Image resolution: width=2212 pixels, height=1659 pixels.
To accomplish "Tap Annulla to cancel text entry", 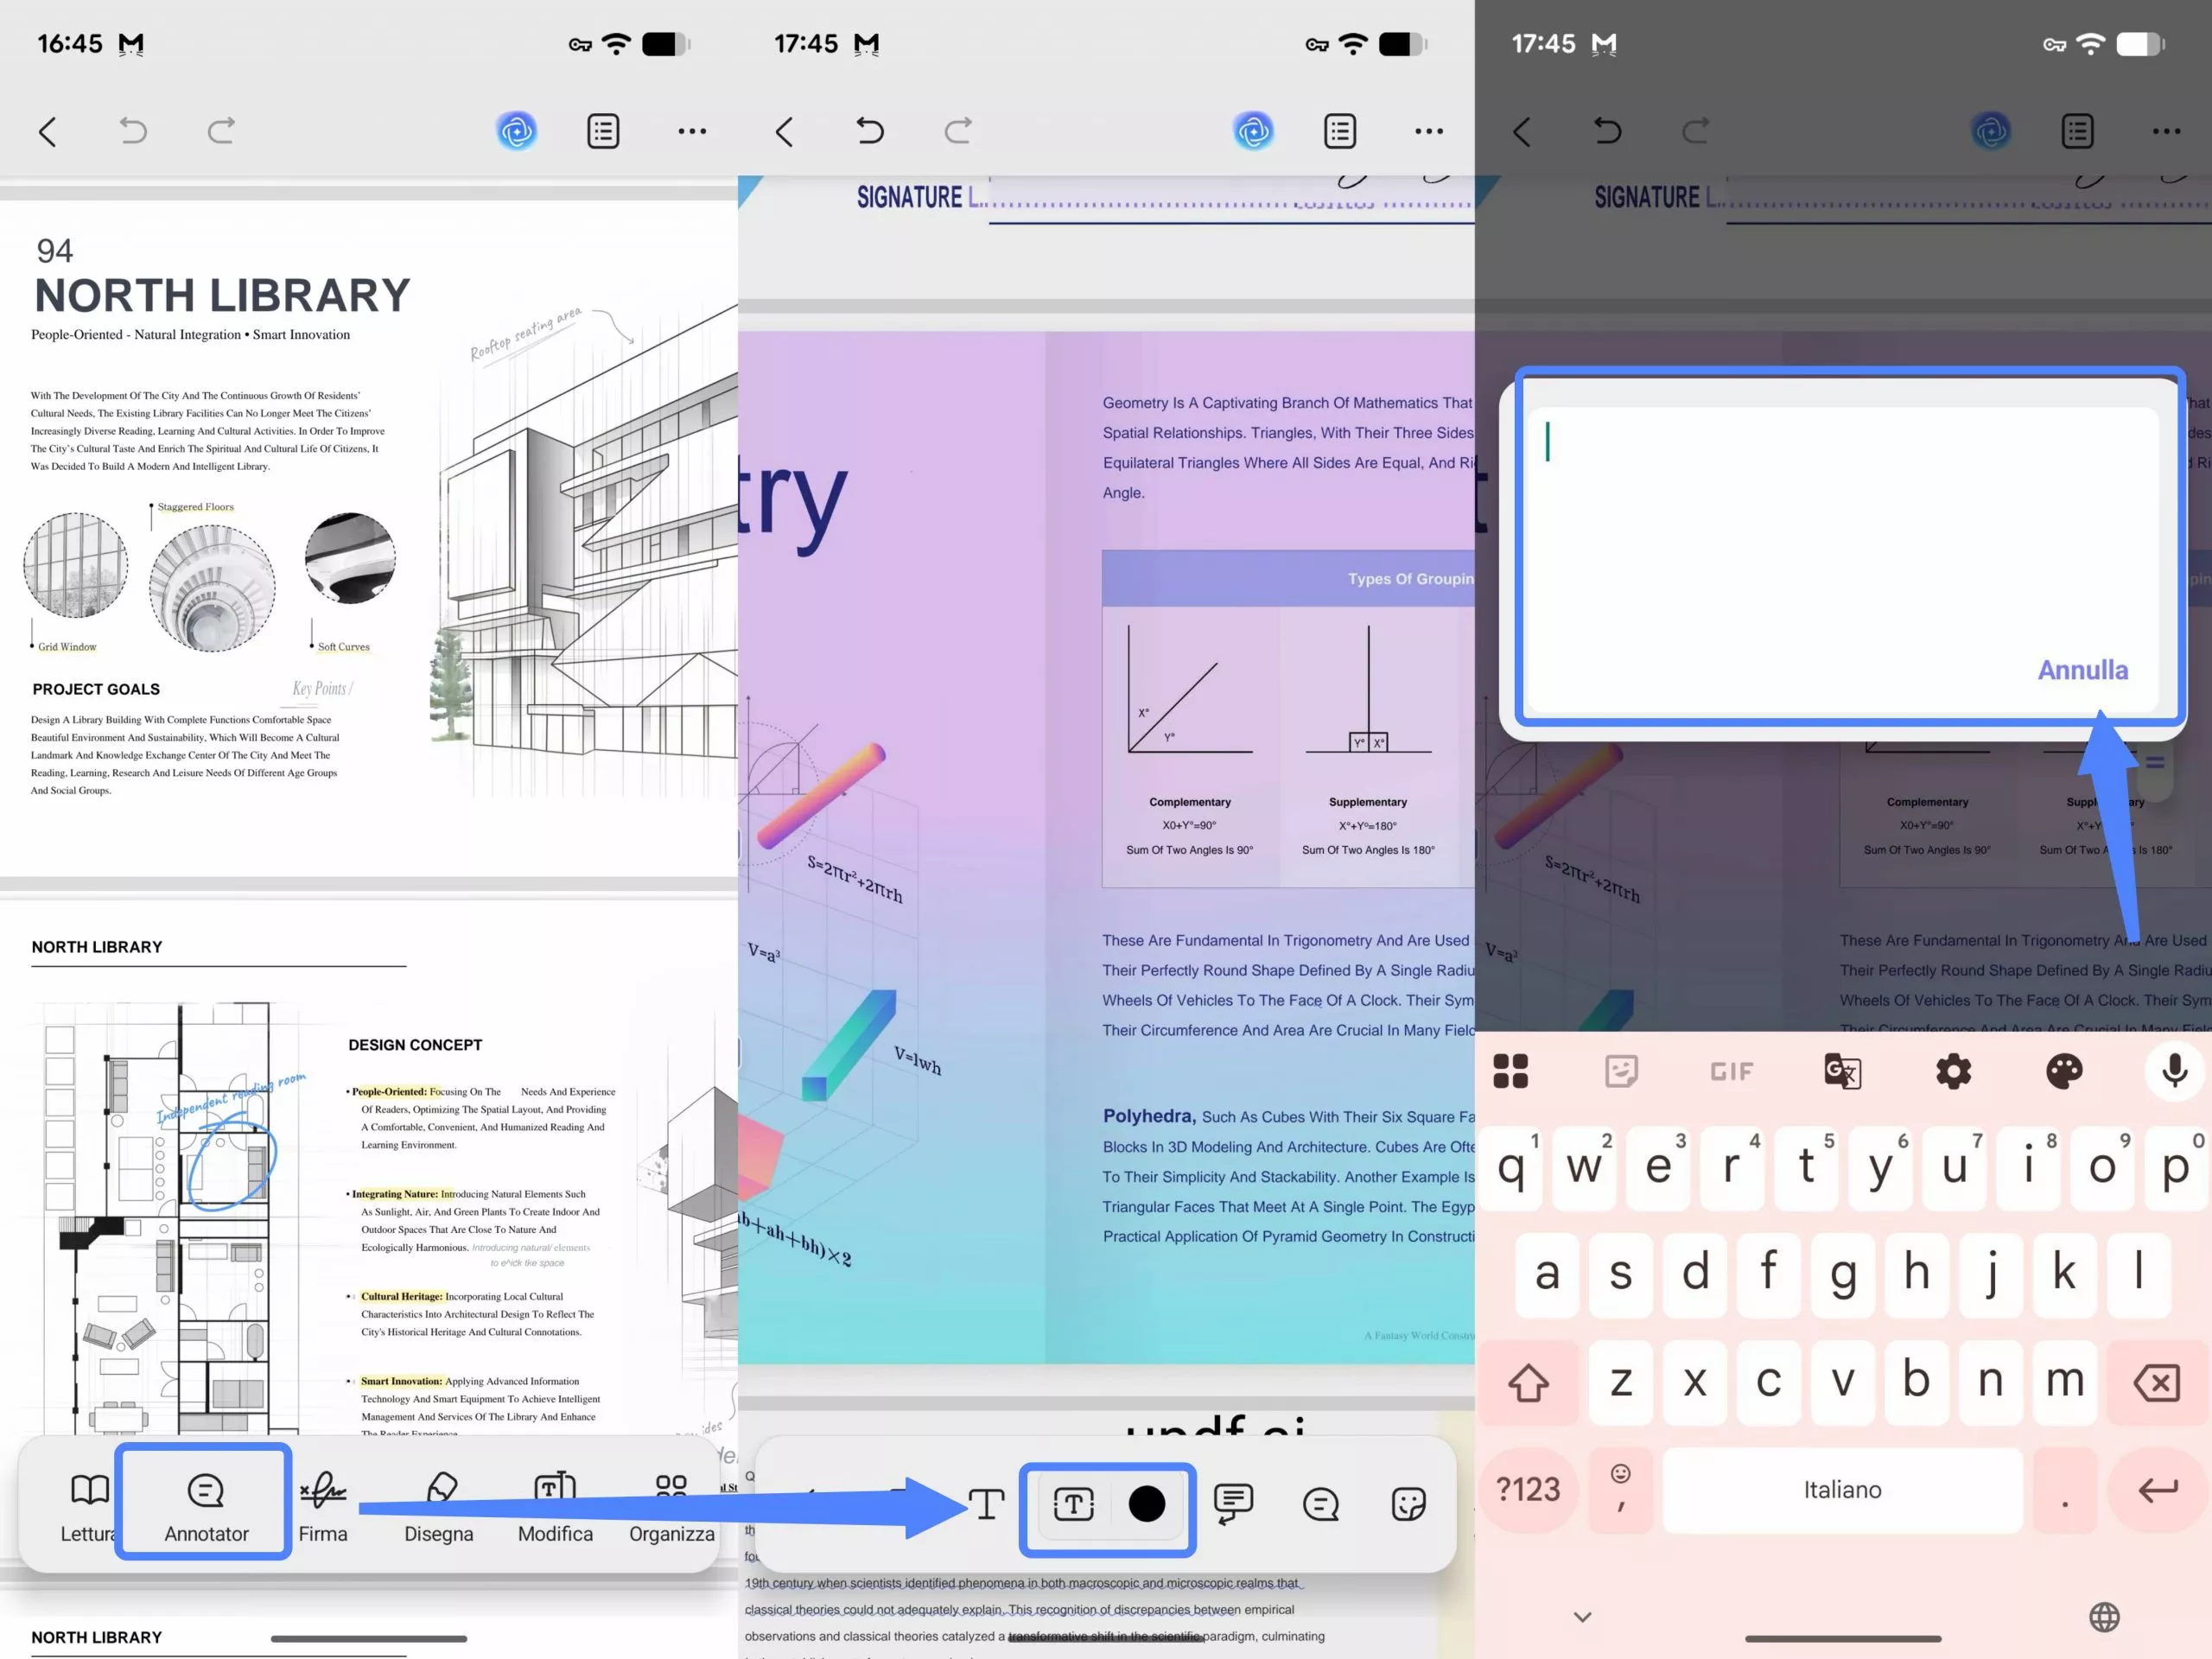I will 2082,670.
